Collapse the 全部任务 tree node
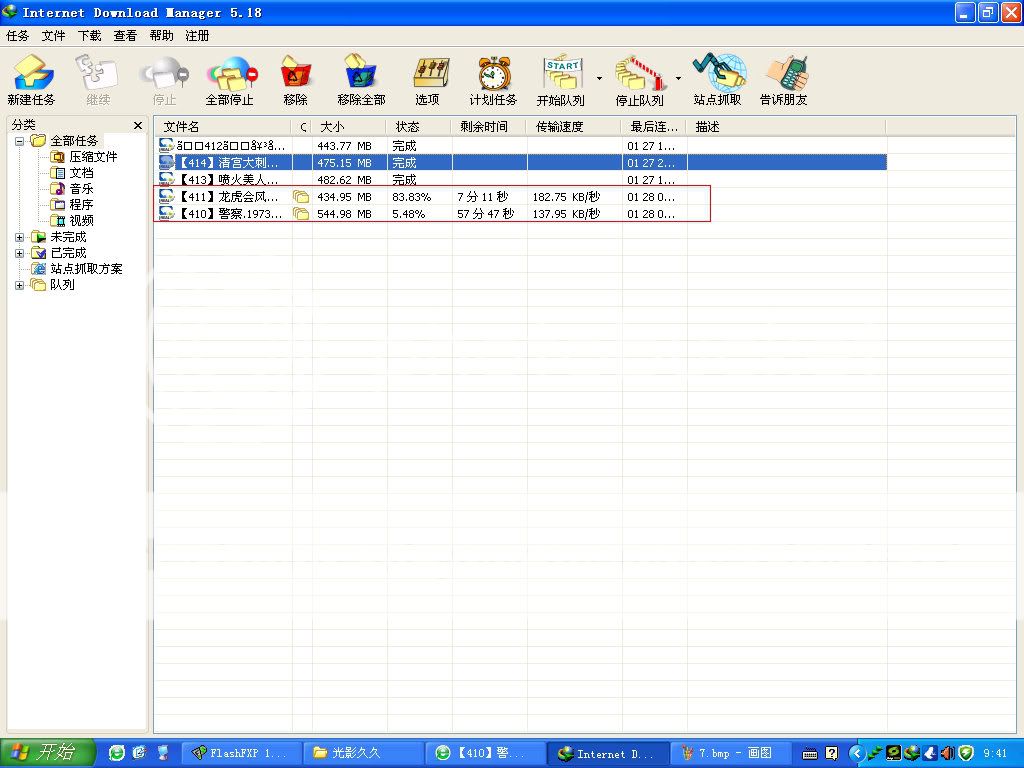The height and width of the screenshot is (768, 1024). pyautogui.click(x=20, y=141)
